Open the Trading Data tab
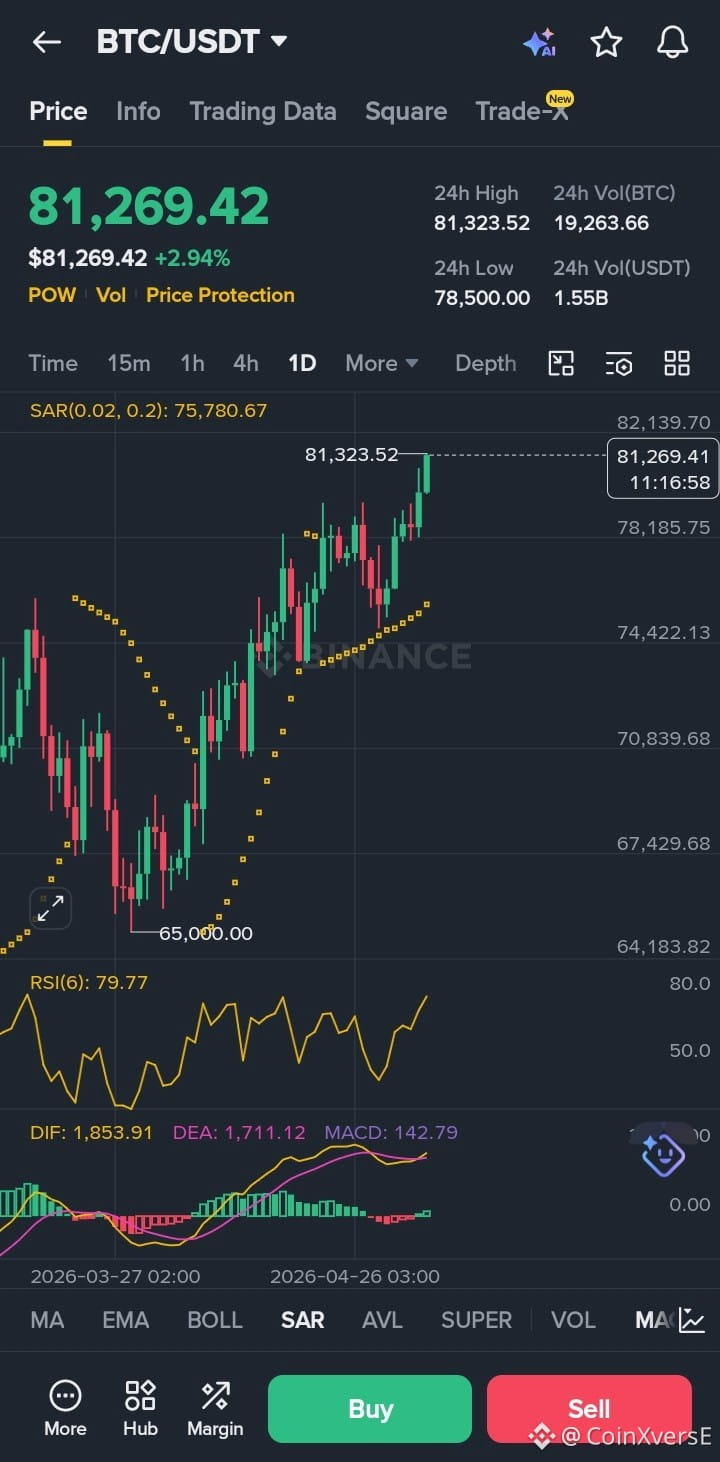The height and width of the screenshot is (1462, 720). (x=263, y=111)
